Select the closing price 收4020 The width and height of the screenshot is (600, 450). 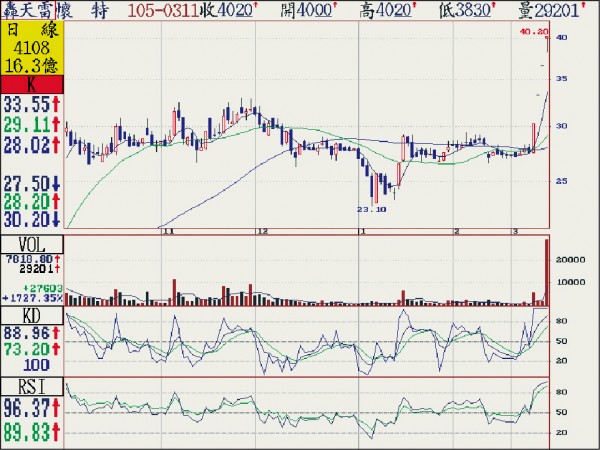tap(227, 10)
